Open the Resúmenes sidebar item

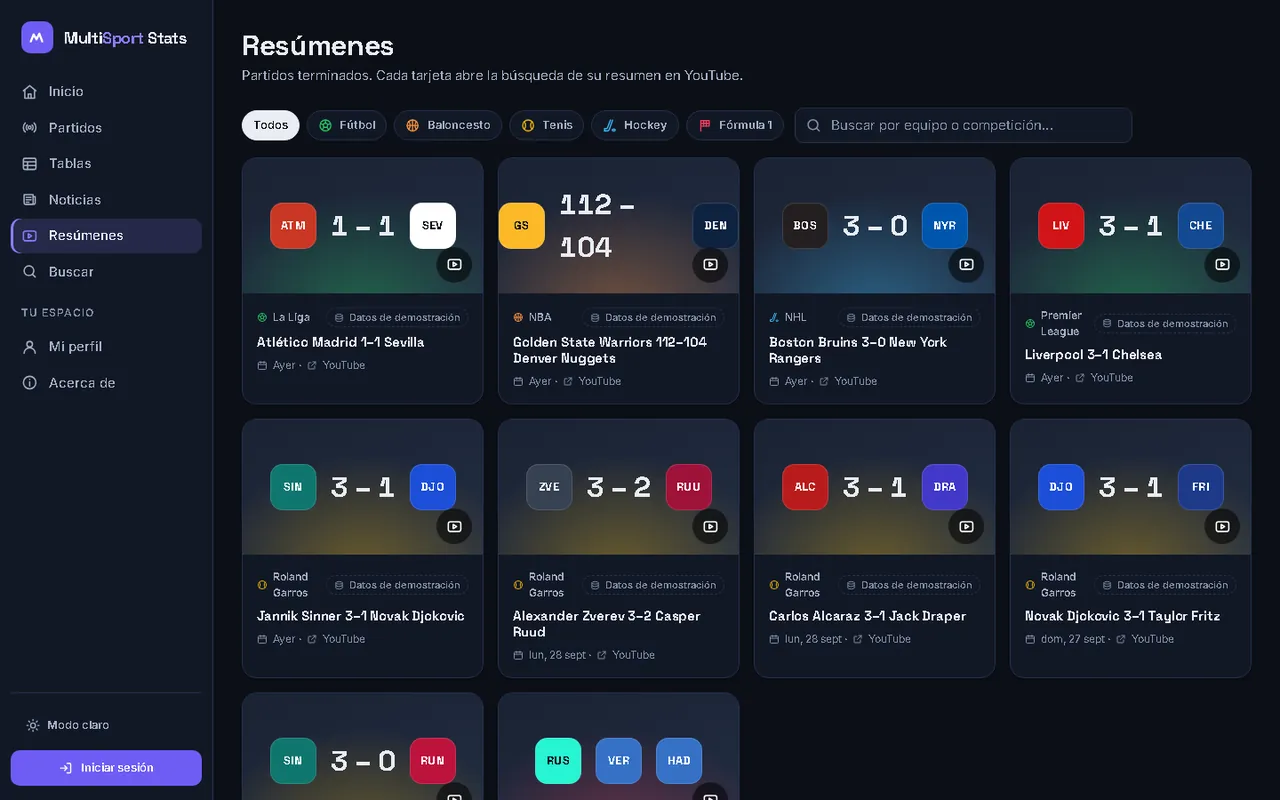coord(106,236)
